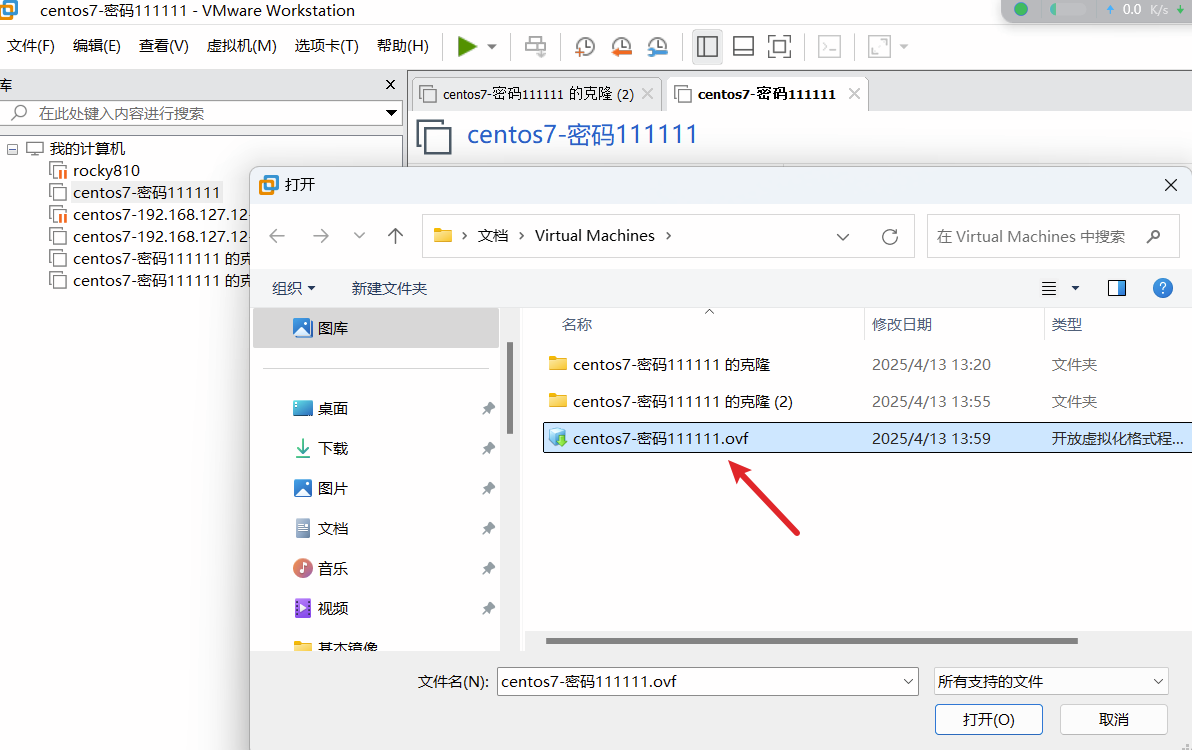
Task: Open the 选项卡(T) menu
Action: pyautogui.click(x=326, y=46)
